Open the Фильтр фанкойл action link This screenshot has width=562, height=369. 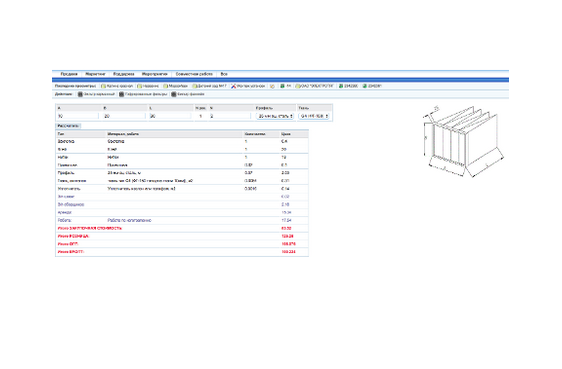pos(191,94)
